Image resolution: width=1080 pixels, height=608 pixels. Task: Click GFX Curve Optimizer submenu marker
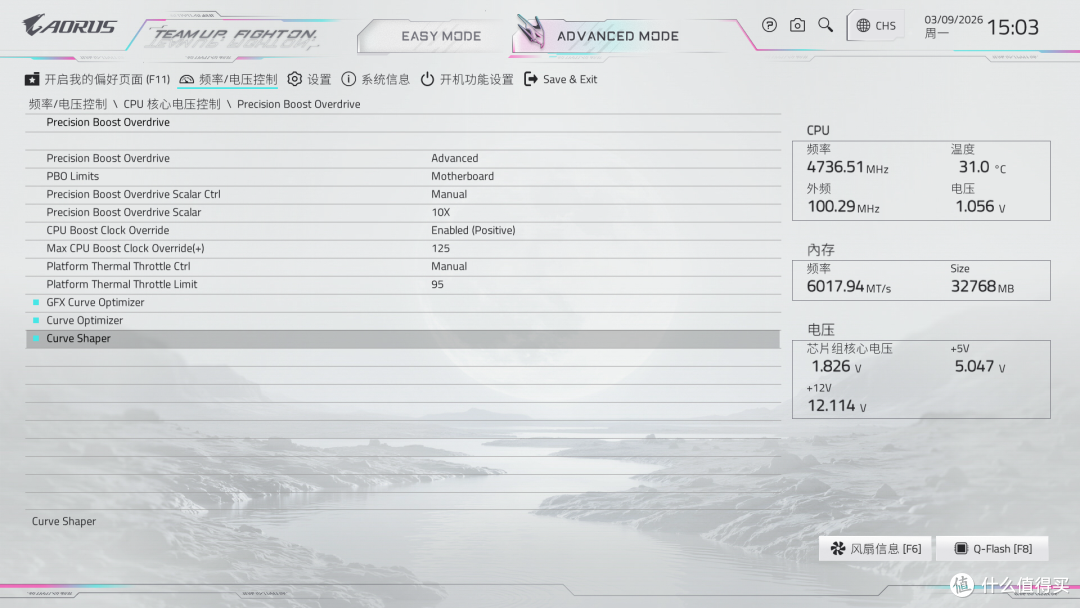coord(36,302)
